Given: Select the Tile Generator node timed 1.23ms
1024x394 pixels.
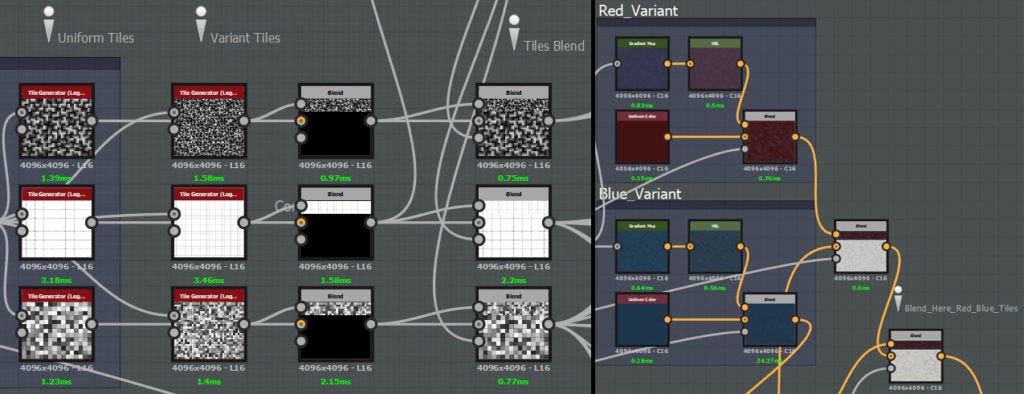Looking at the screenshot, I should point(57,325).
